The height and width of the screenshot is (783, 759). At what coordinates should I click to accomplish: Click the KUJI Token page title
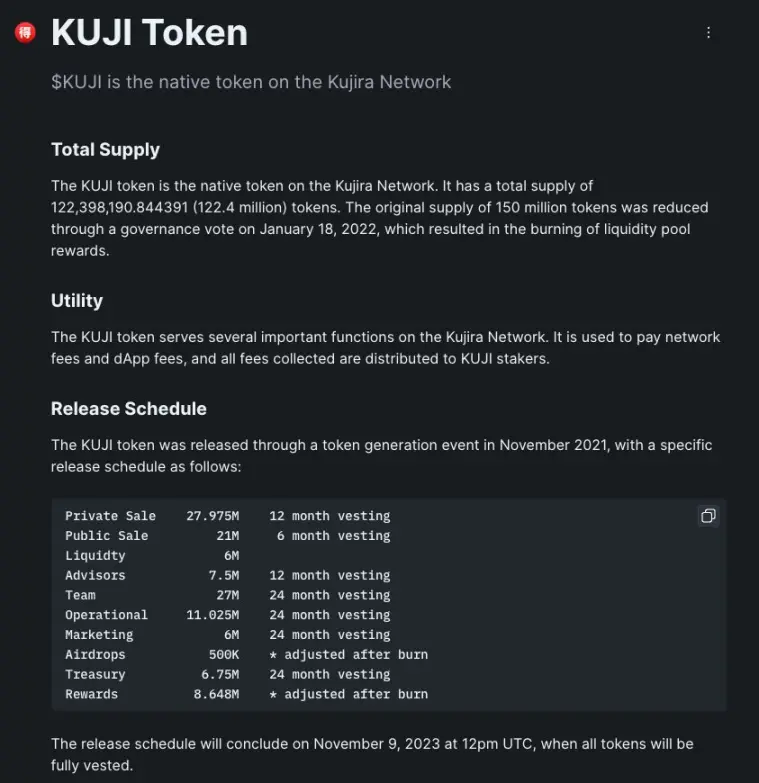[149, 32]
